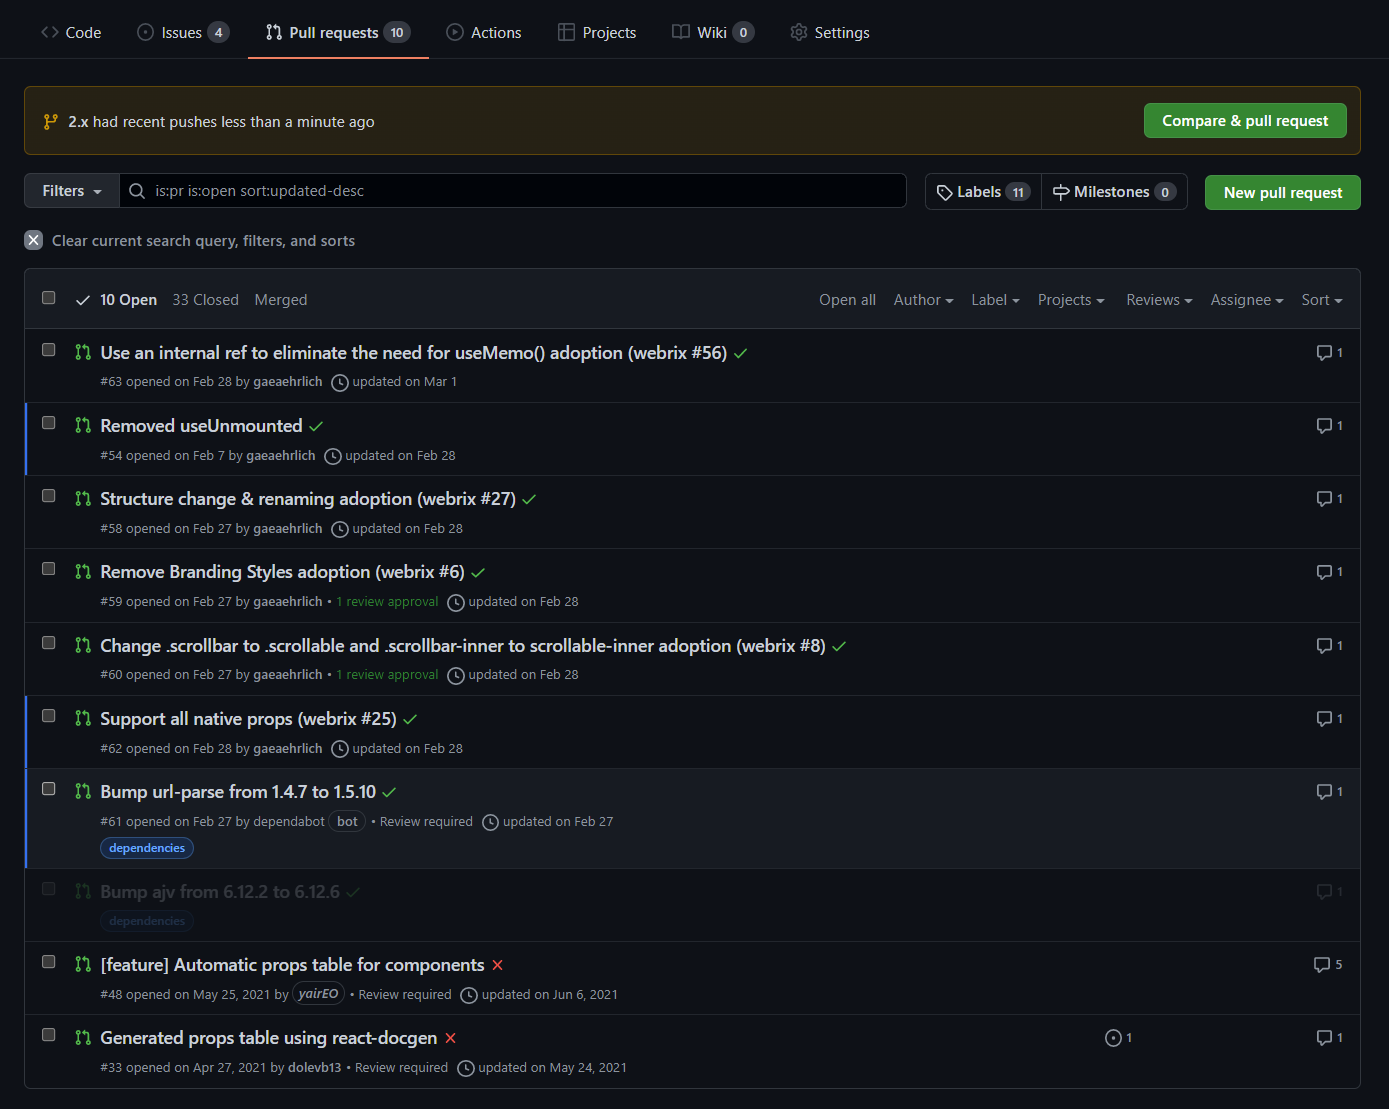Select the checkbox for PR #54
The image size is (1389, 1109).
point(48,422)
